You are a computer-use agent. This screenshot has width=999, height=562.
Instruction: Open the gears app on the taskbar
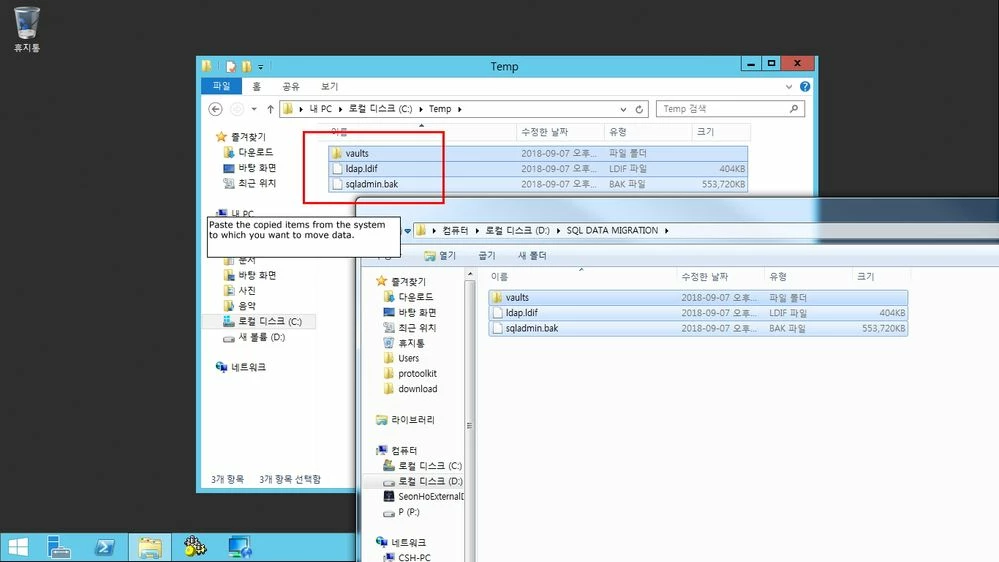[195, 547]
